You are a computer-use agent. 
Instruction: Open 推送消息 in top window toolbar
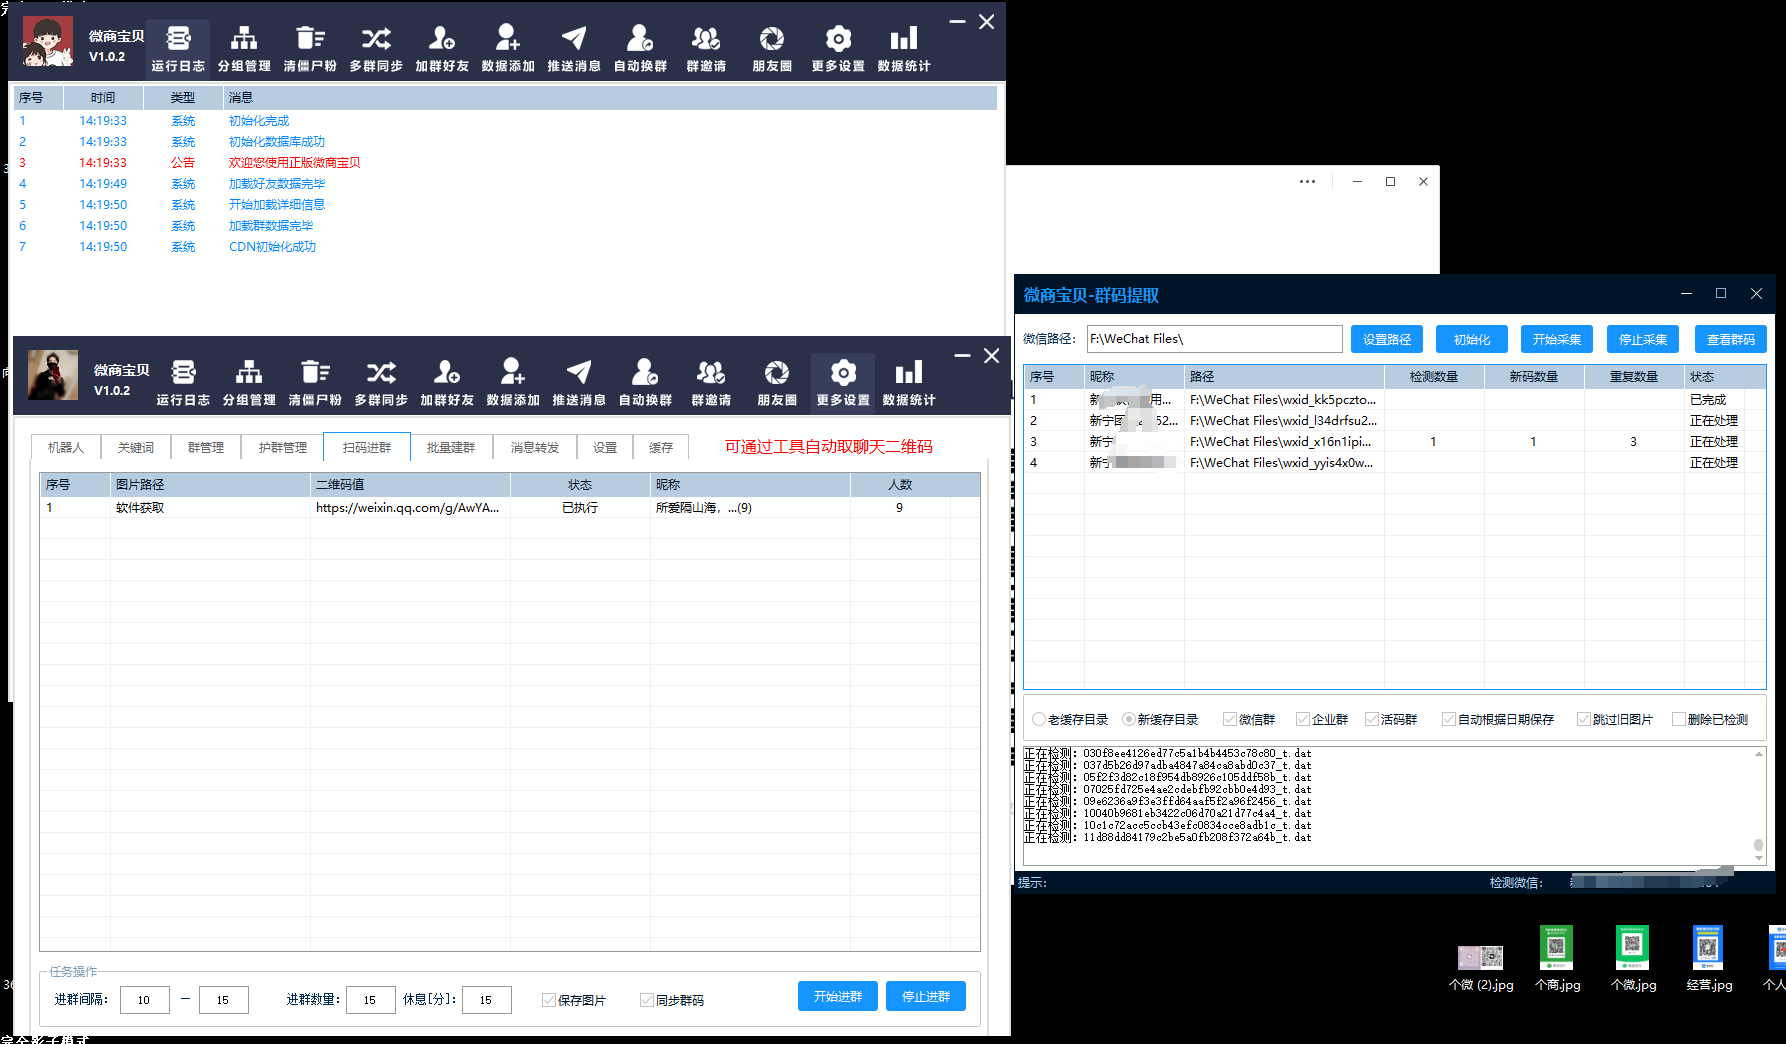point(574,49)
